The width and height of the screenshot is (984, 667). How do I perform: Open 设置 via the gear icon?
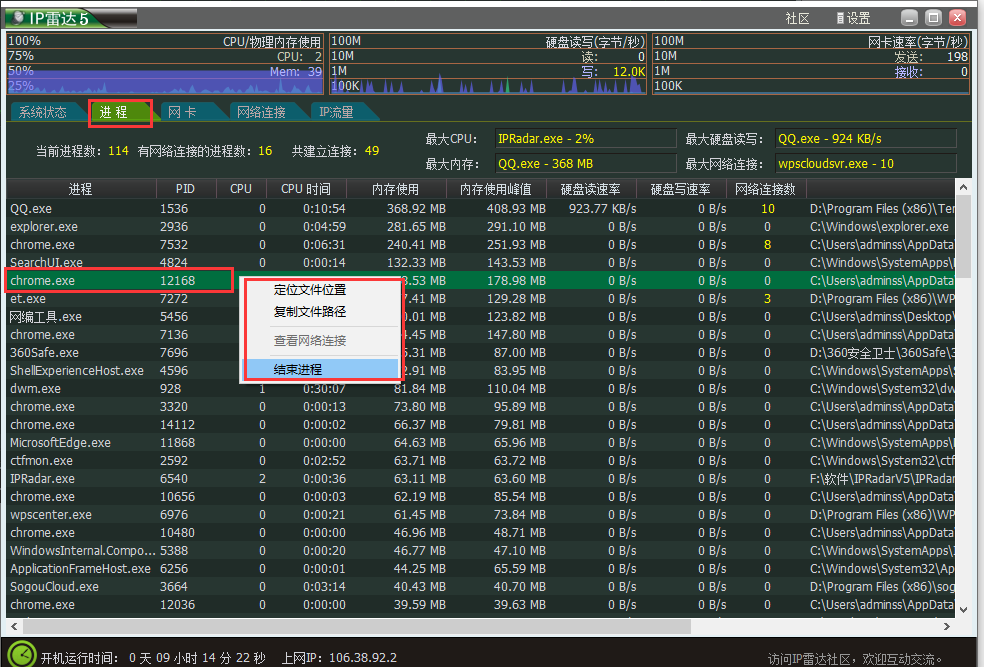click(x=855, y=16)
